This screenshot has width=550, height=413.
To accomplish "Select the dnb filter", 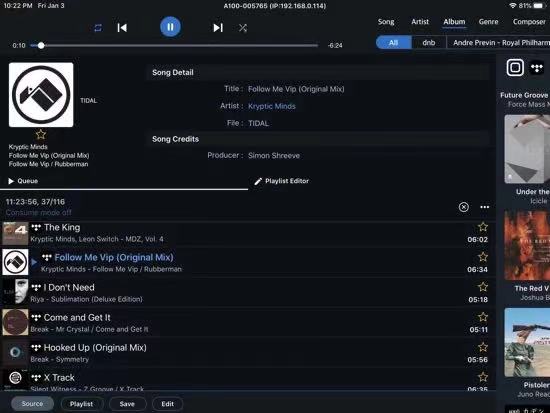I will (x=429, y=43).
